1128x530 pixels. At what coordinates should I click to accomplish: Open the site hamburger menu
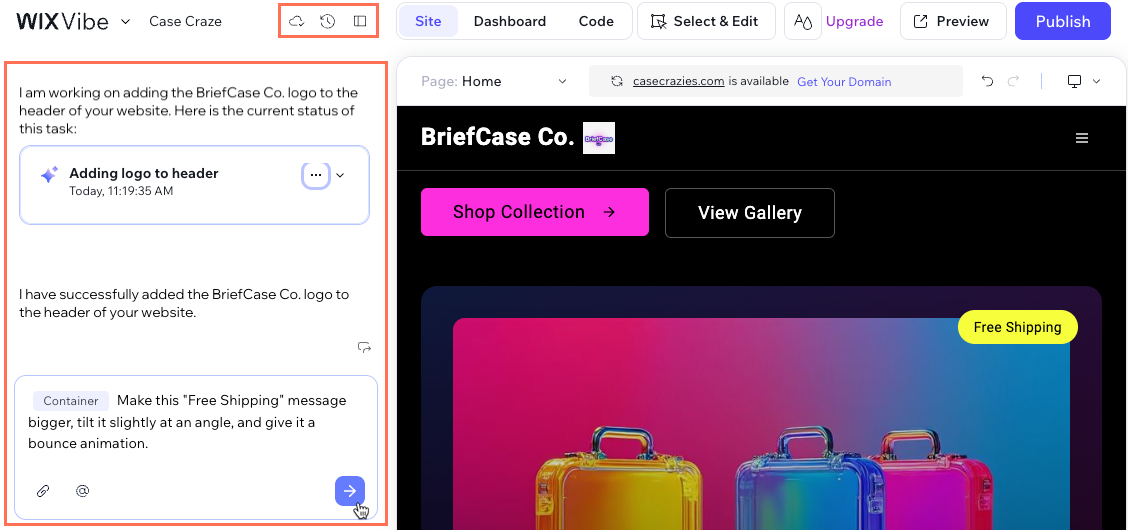pos(1081,138)
